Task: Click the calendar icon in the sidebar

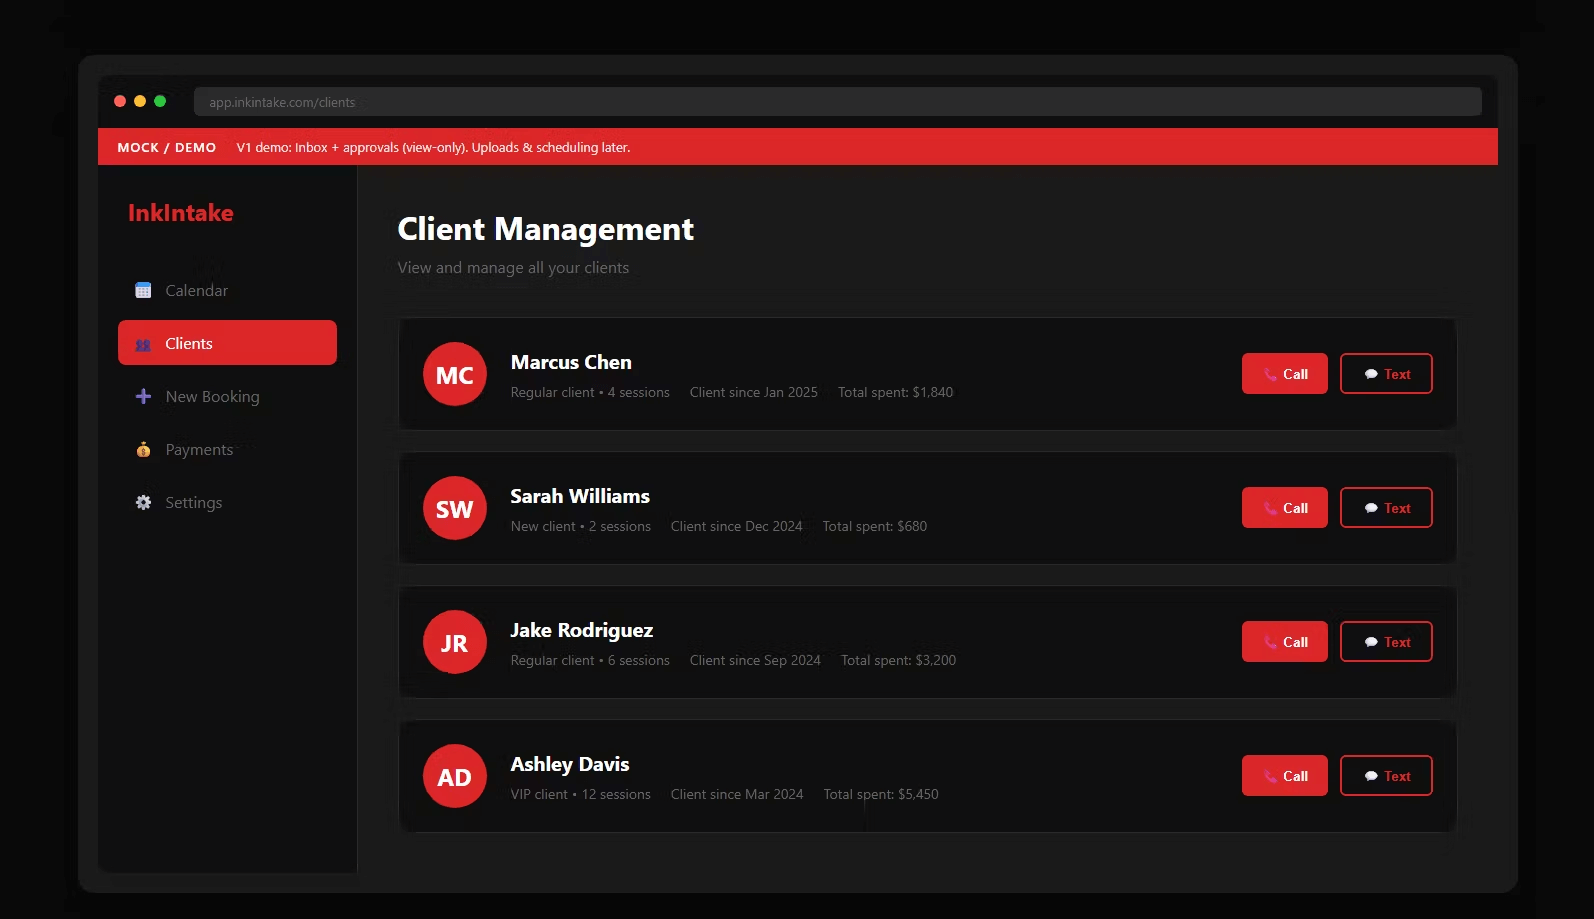Action: tap(143, 290)
